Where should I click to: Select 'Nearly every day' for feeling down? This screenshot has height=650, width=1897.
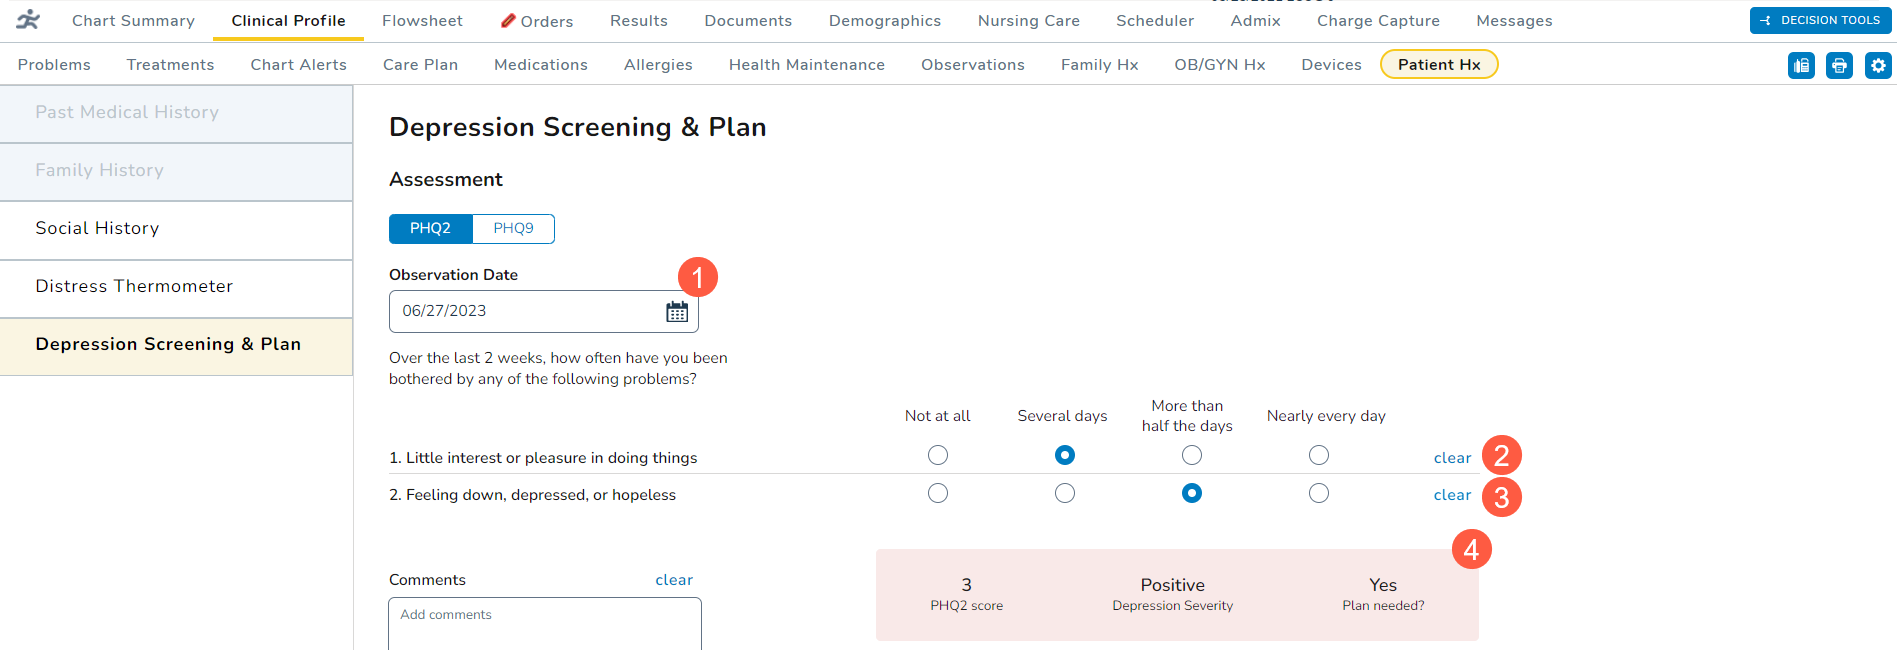tap(1319, 494)
